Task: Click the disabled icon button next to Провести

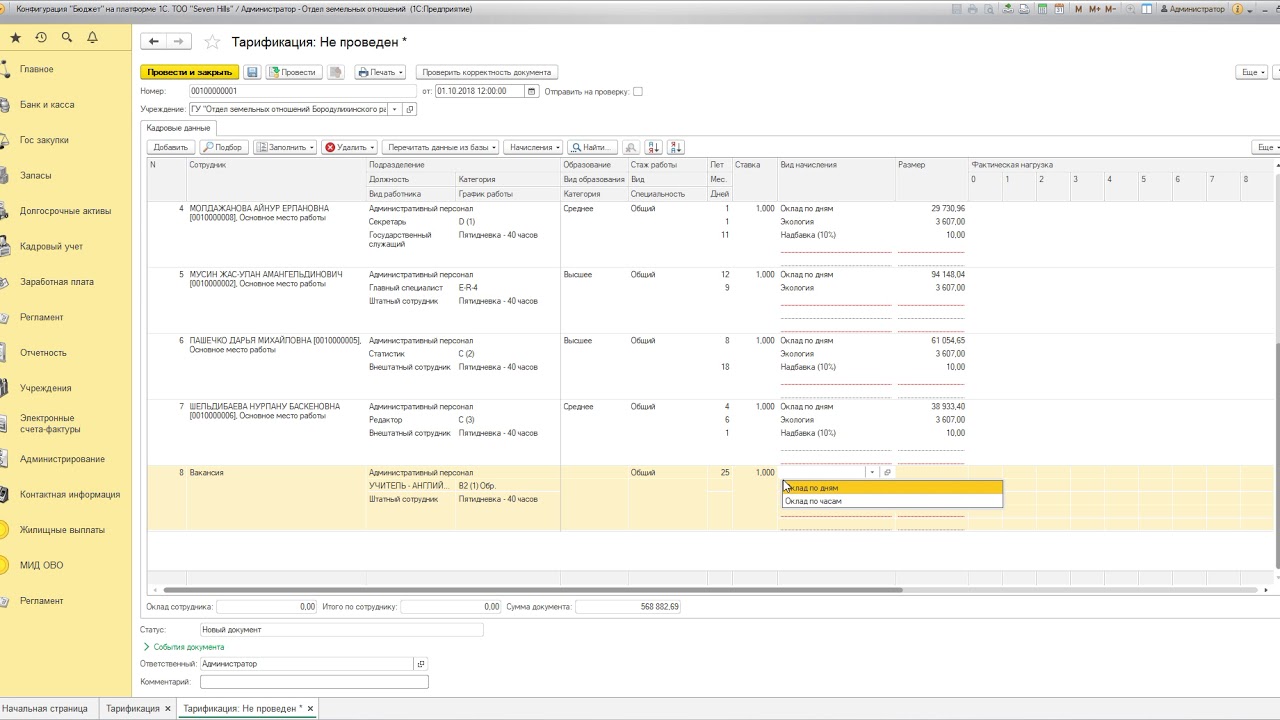Action: pyautogui.click(x=336, y=72)
